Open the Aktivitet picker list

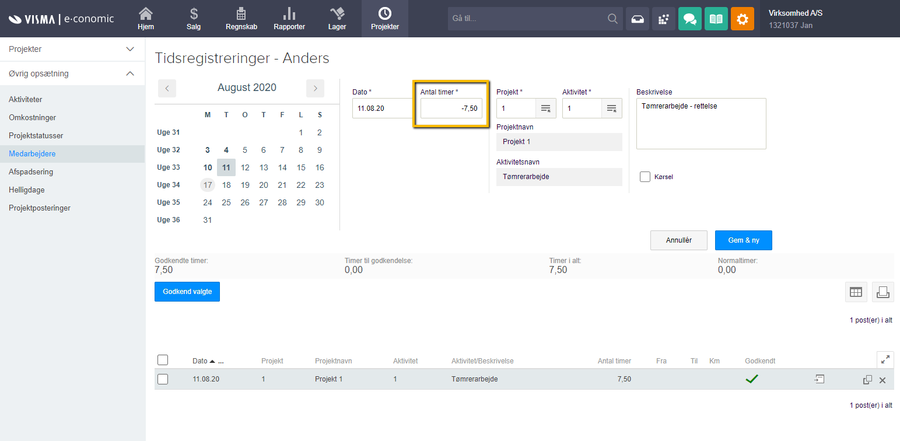coord(611,108)
